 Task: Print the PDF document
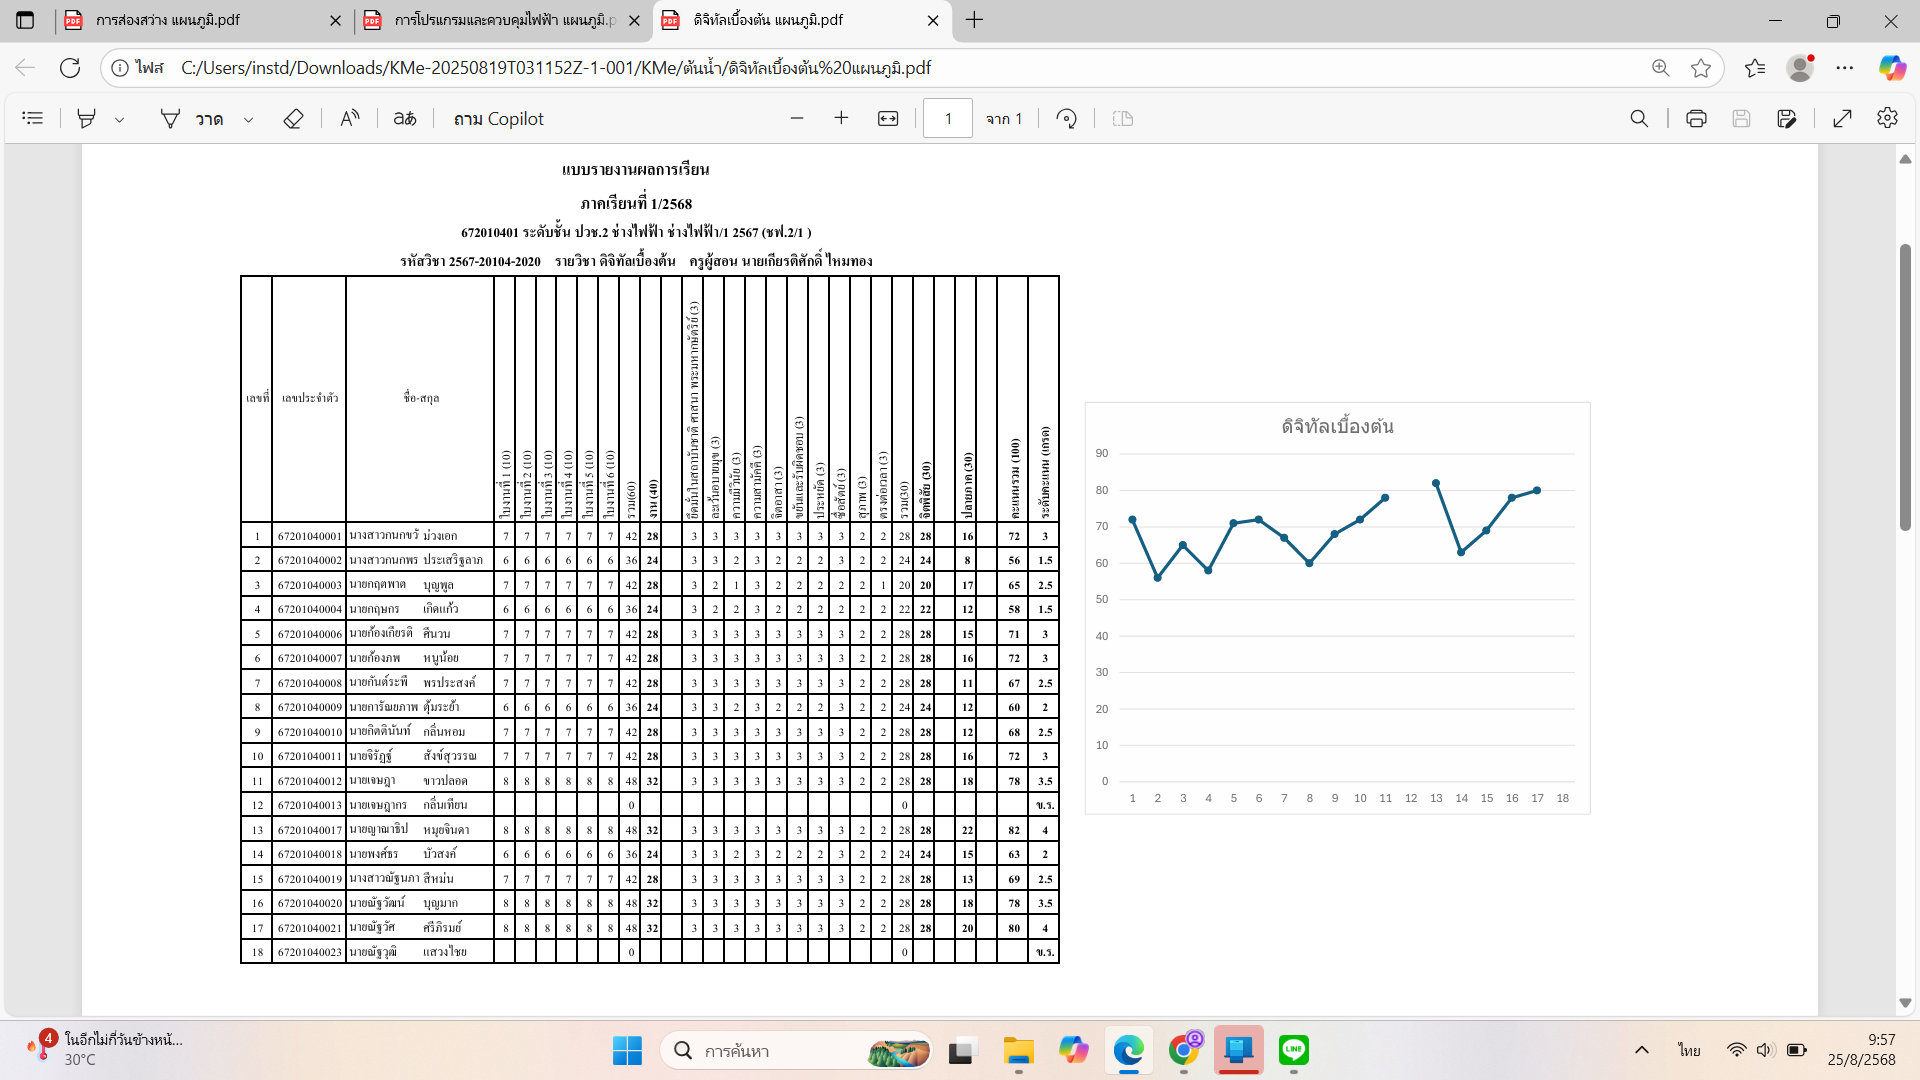click(1696, 118)
